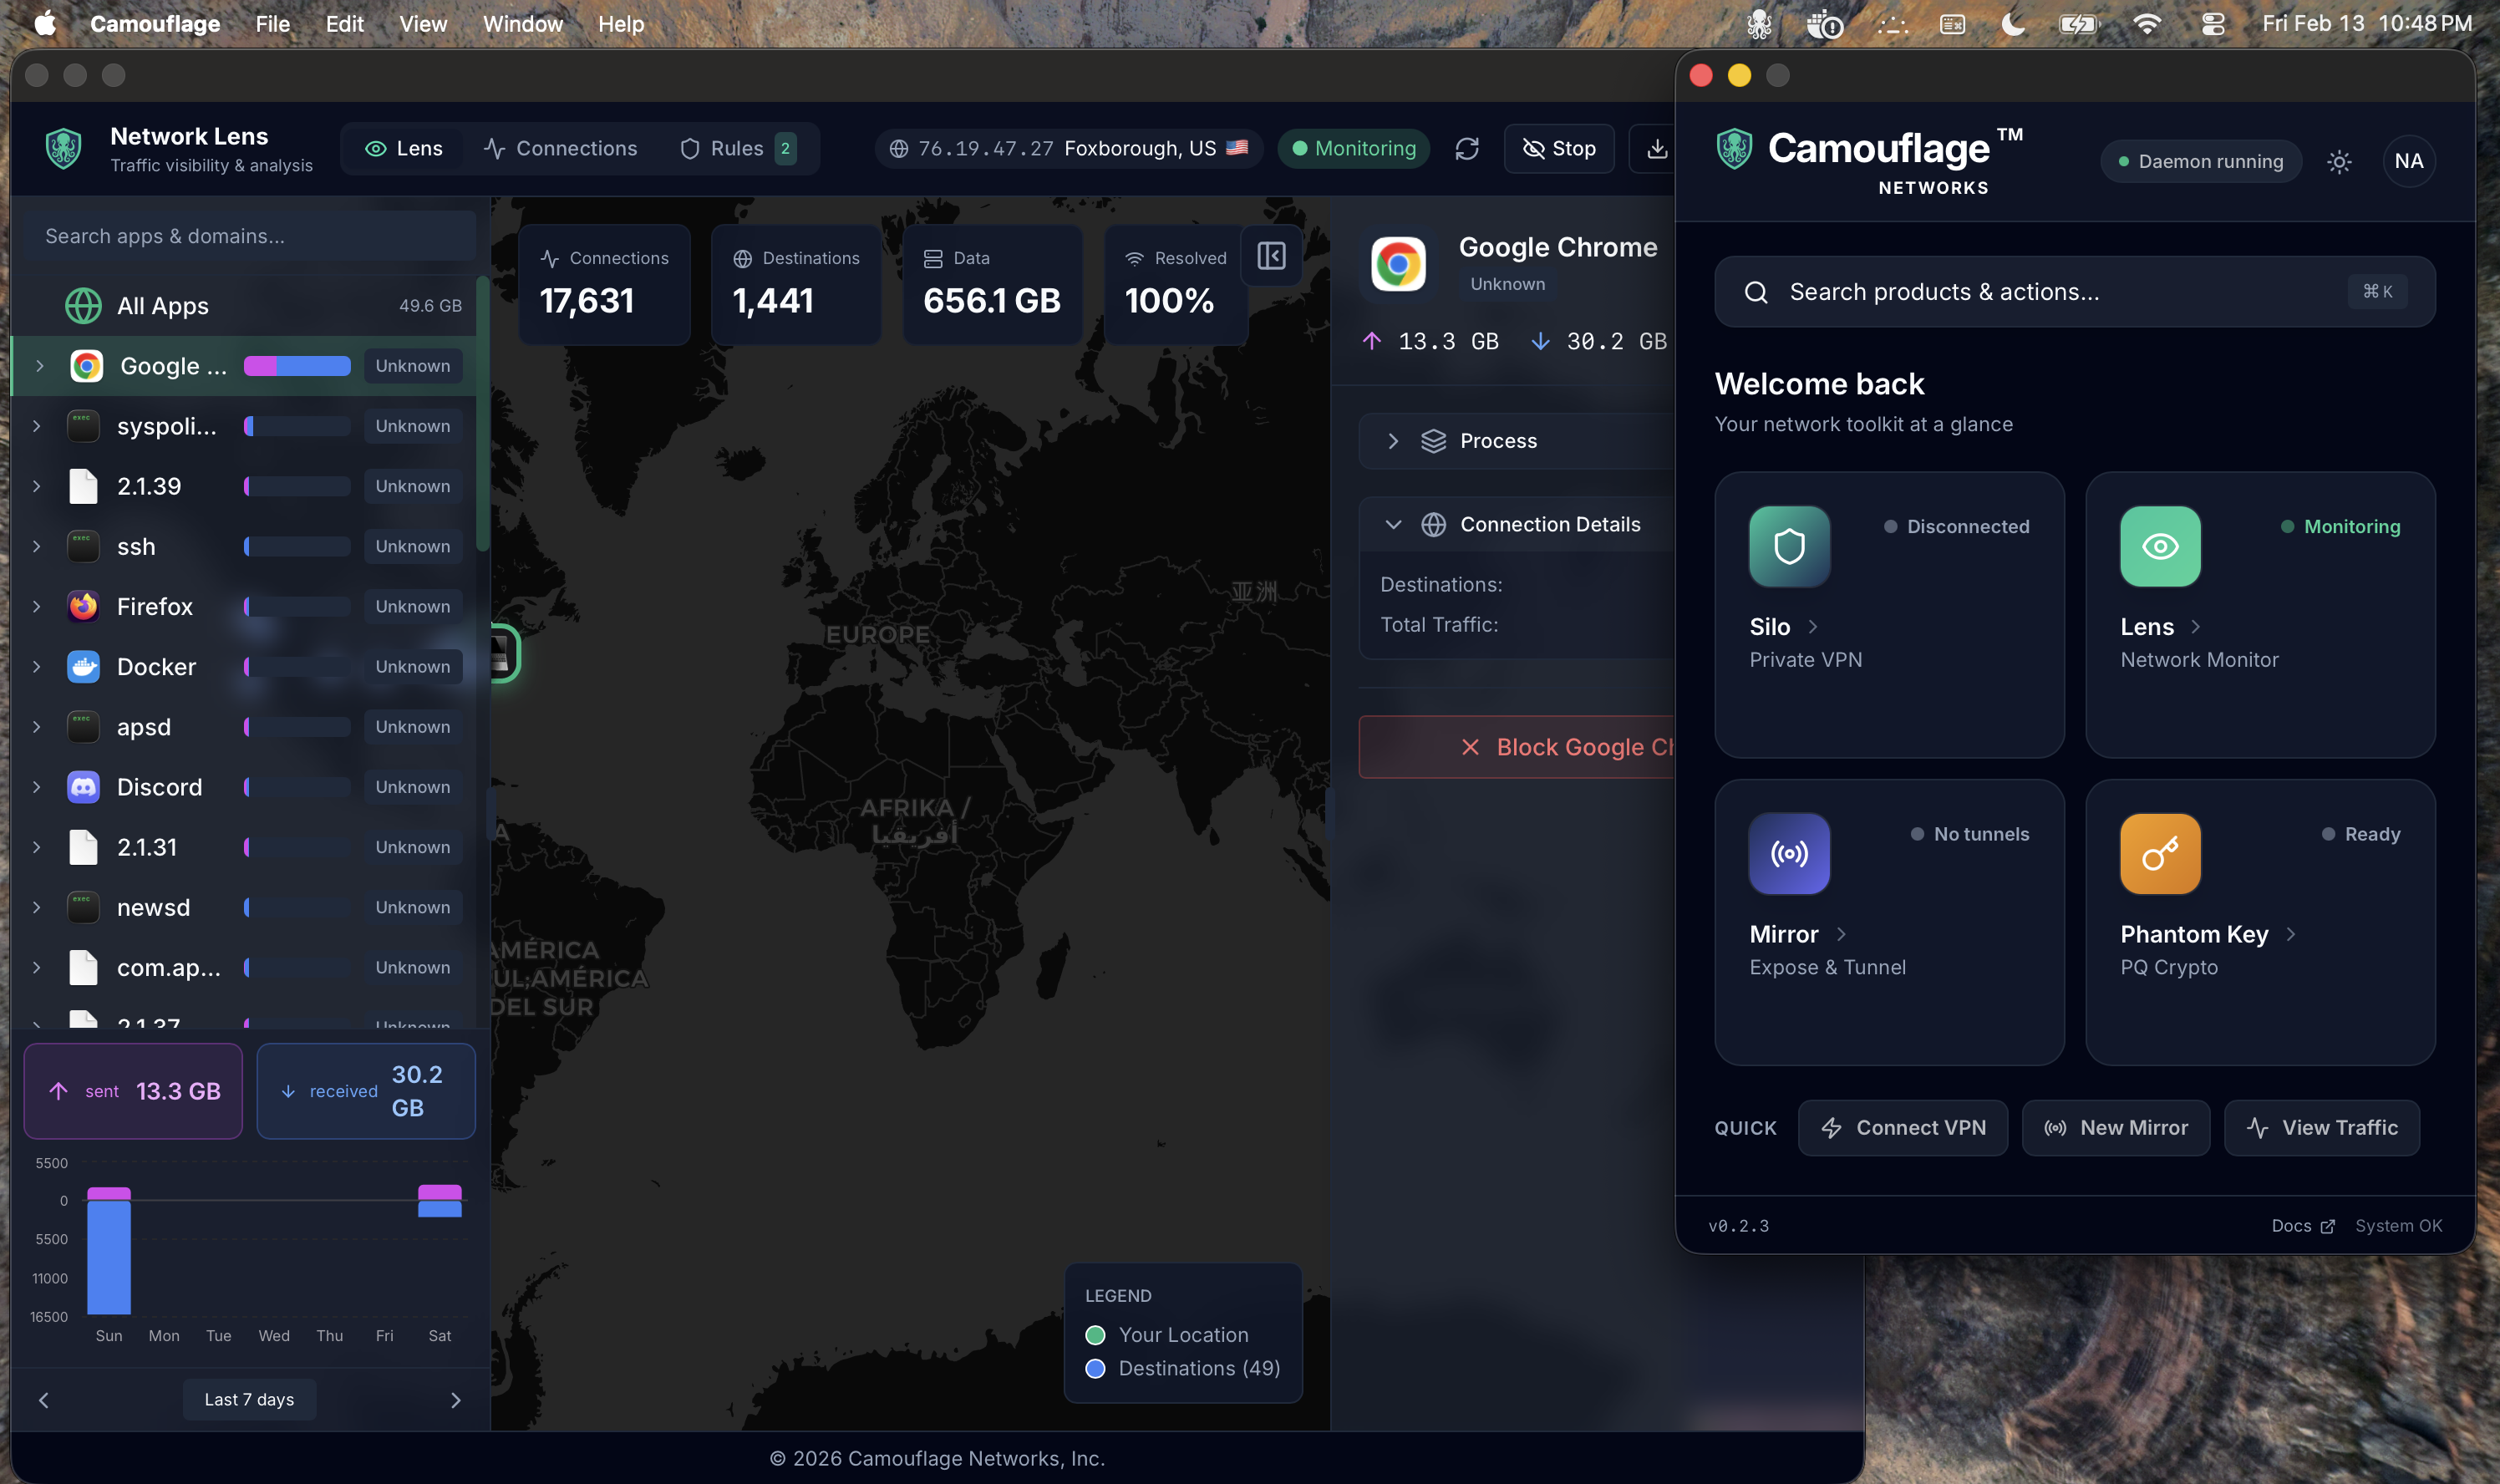Click the Saturday bar in the traffic chart
Screen dimensions: 2500x1484
[x=440, y=1201]
